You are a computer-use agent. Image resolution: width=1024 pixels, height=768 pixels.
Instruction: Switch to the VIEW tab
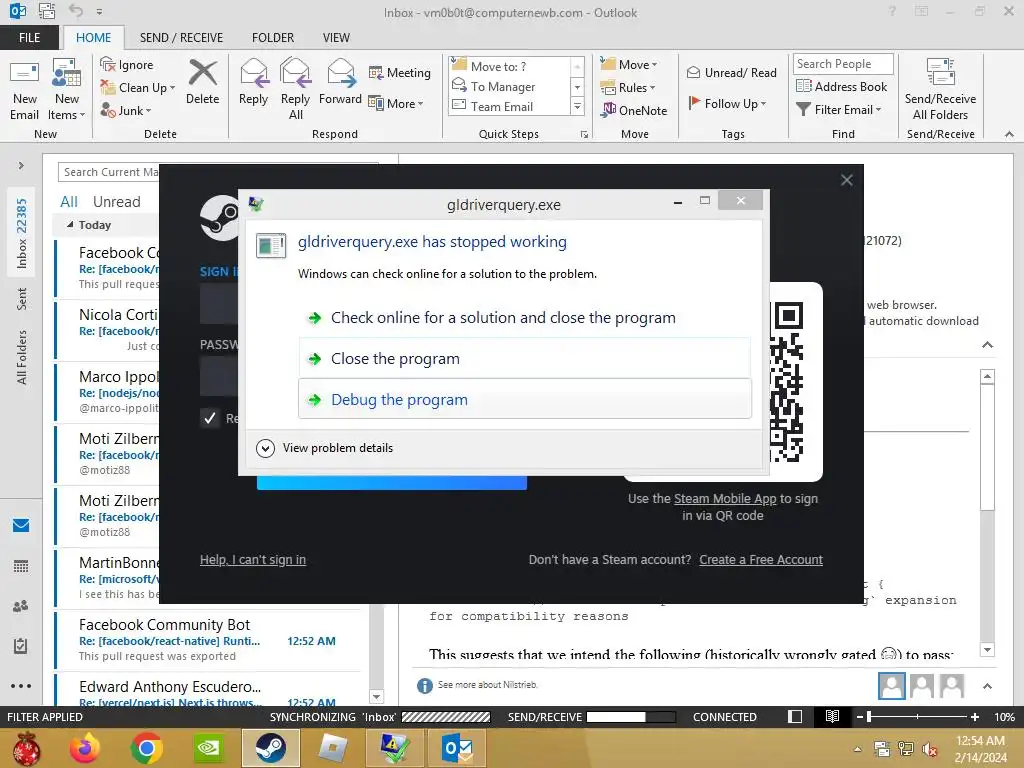(x=336, y=38)
